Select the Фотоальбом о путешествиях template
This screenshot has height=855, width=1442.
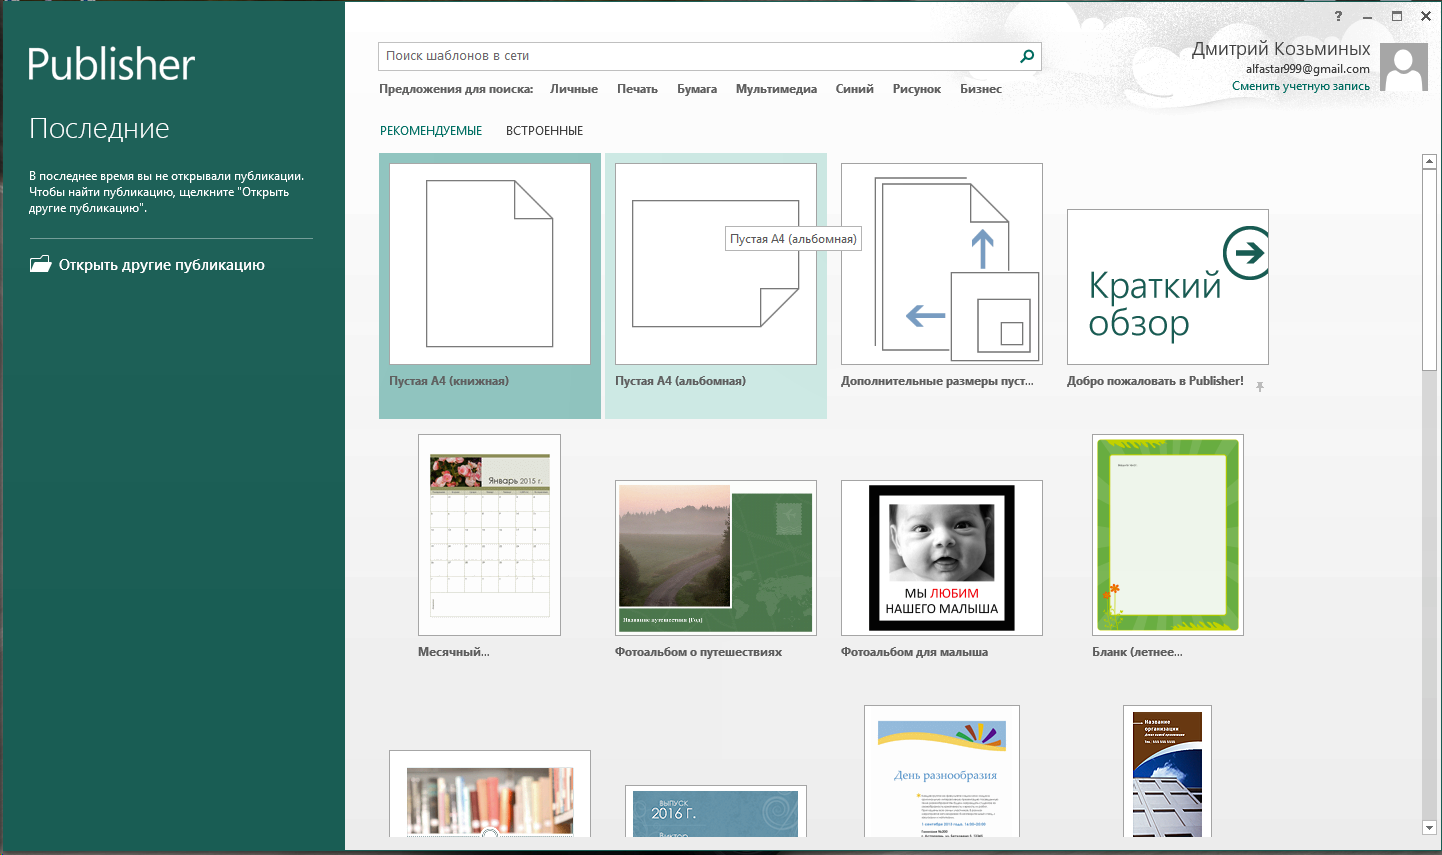tap(716, 558)
